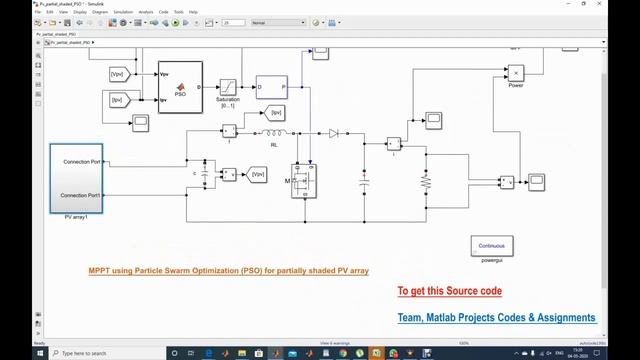Select the [Vpv] Goto tag near capacitor
640x360 pixels.
click(257, 174)
